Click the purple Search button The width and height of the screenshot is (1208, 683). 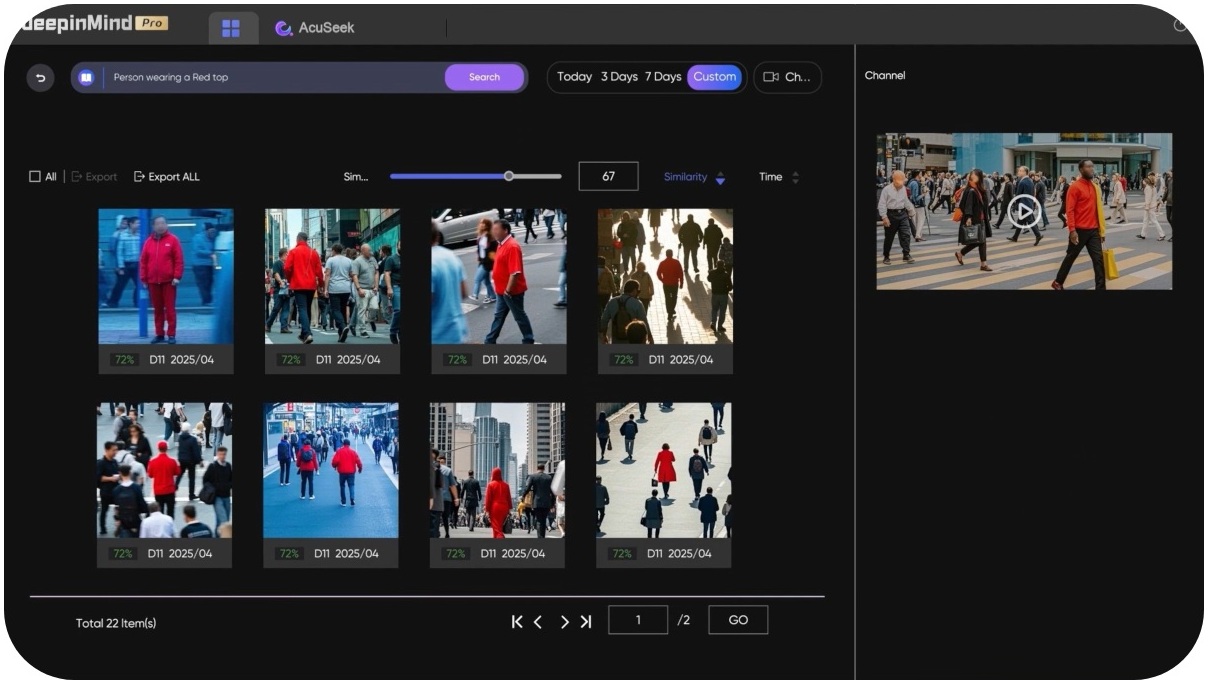[484, 77]
